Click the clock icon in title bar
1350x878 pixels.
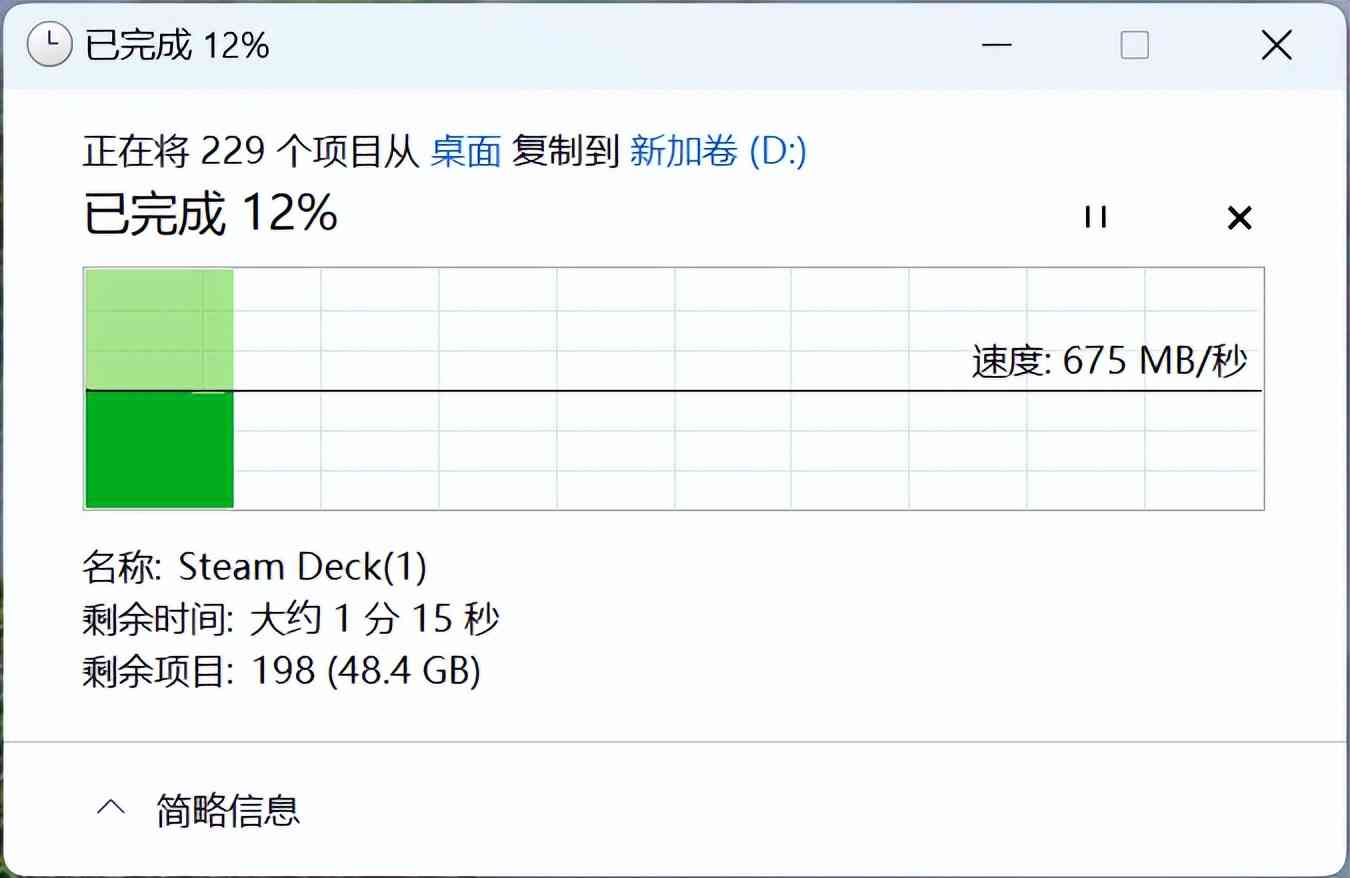pyautogui.click(x=49, y=45)
